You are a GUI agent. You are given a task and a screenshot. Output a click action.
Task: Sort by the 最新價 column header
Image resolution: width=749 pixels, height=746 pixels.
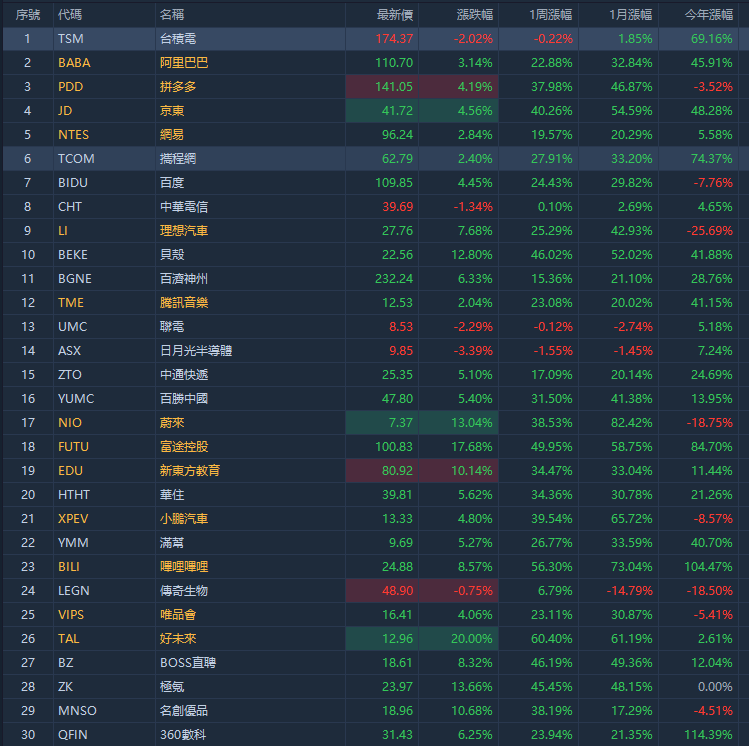(x=395, y=15)
